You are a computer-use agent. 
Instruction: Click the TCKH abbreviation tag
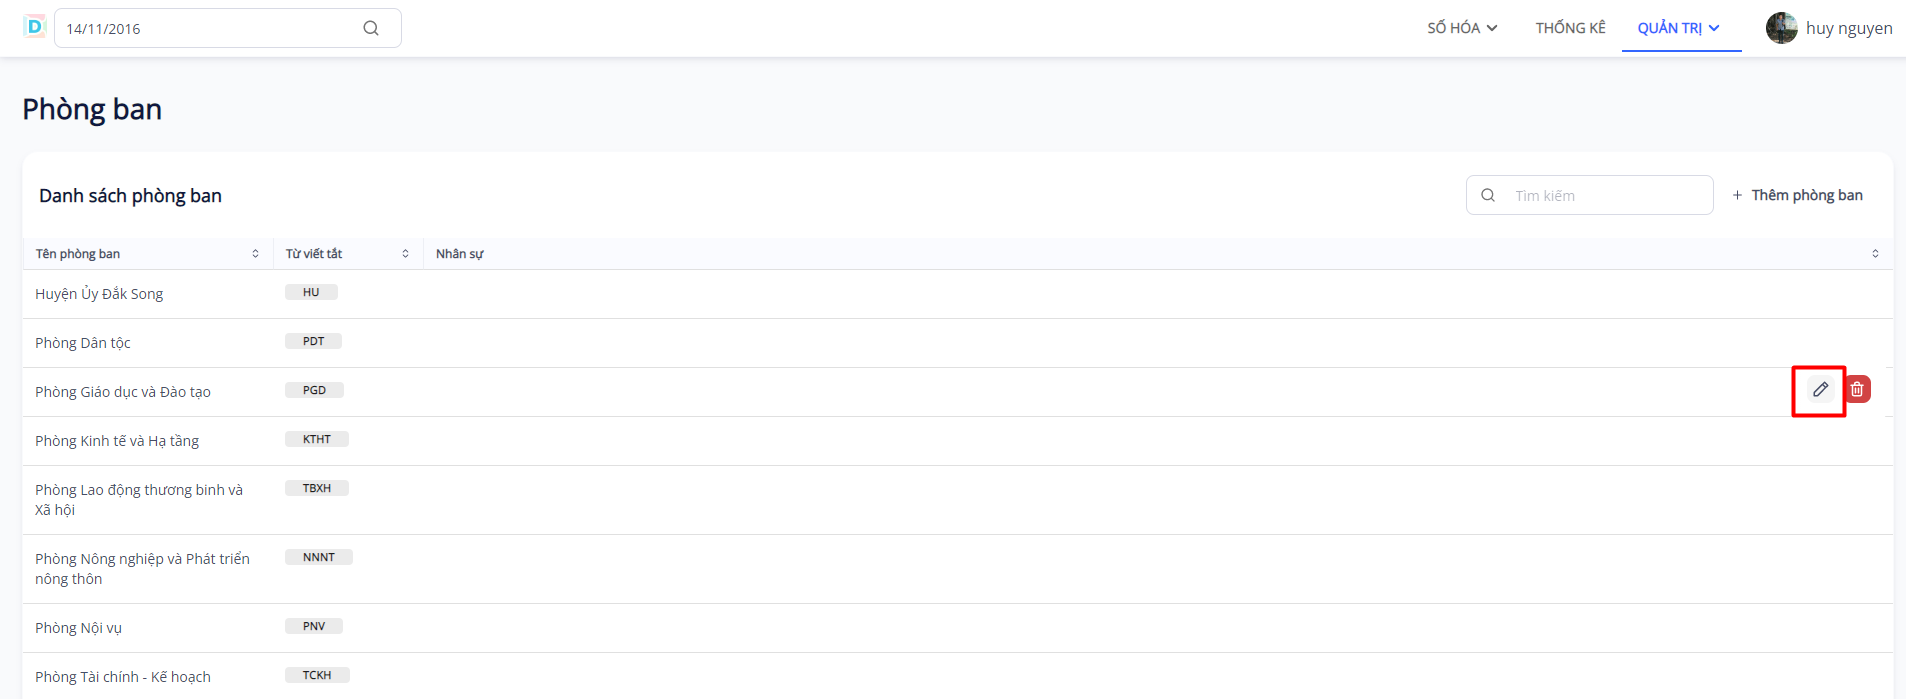pyautogui.click(x=317, y=675)
